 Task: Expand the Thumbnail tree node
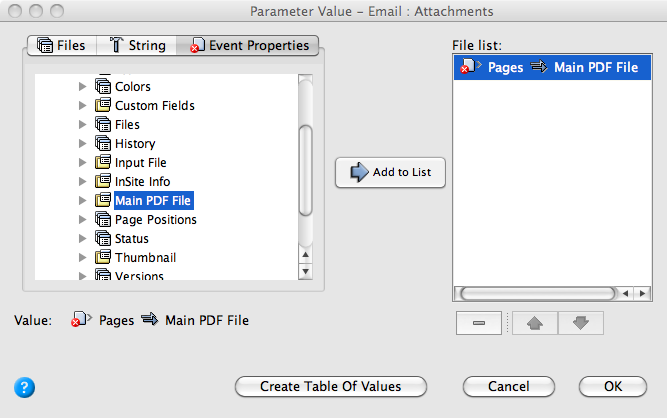(83, 257)
